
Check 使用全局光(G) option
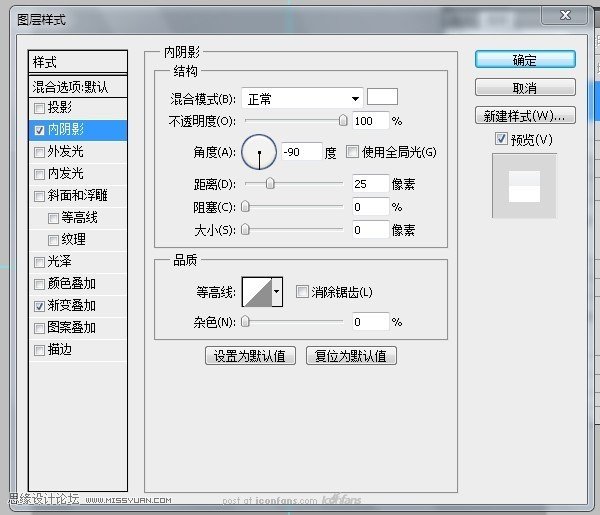point(352,152)
